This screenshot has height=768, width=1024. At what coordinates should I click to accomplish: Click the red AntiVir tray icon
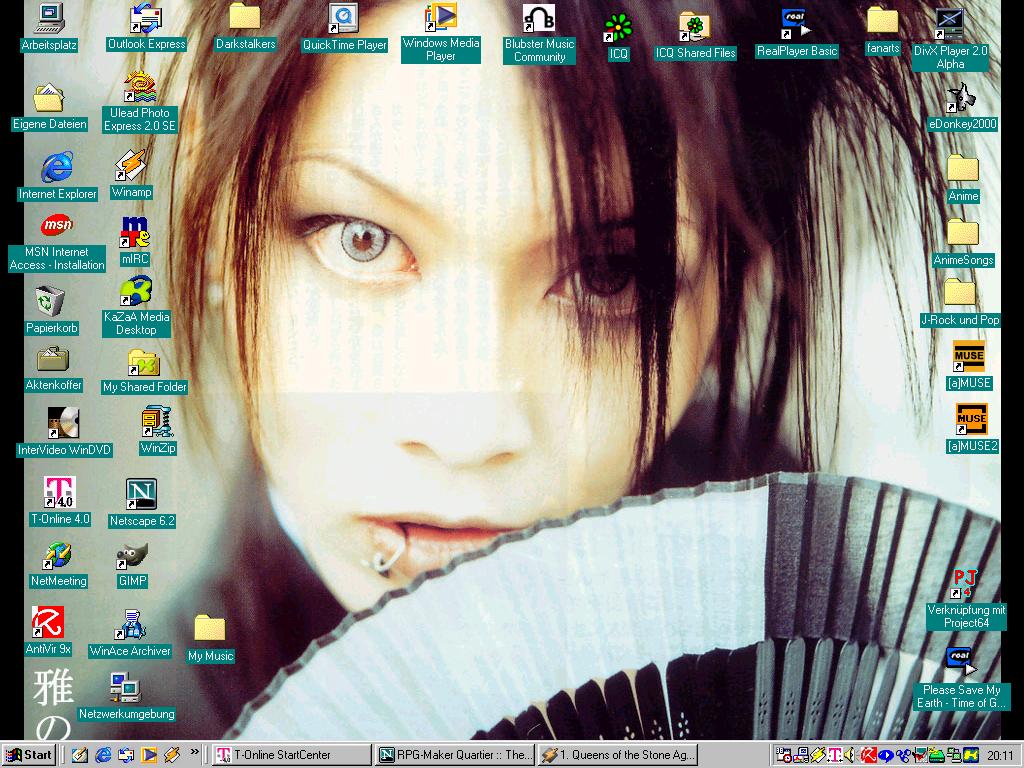(x=869, y=755)
